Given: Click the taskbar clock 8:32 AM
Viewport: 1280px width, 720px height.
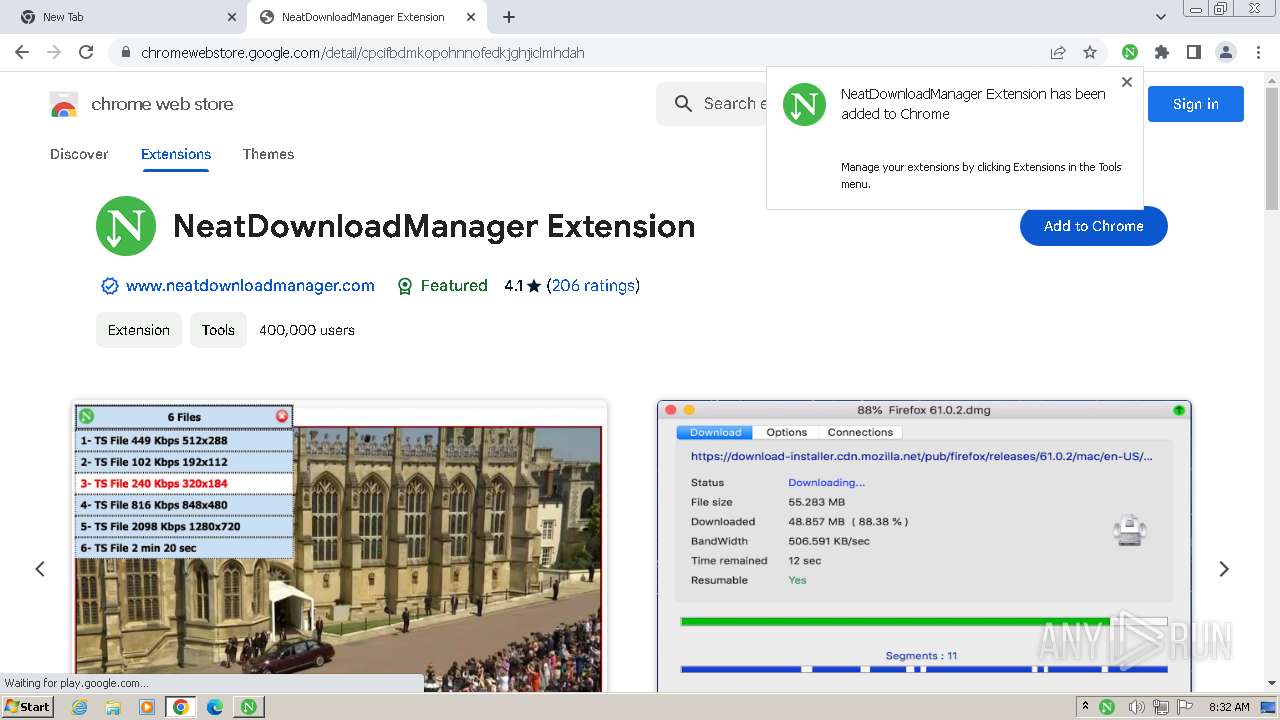Looking at the screenshot, I should [1229, 707].
